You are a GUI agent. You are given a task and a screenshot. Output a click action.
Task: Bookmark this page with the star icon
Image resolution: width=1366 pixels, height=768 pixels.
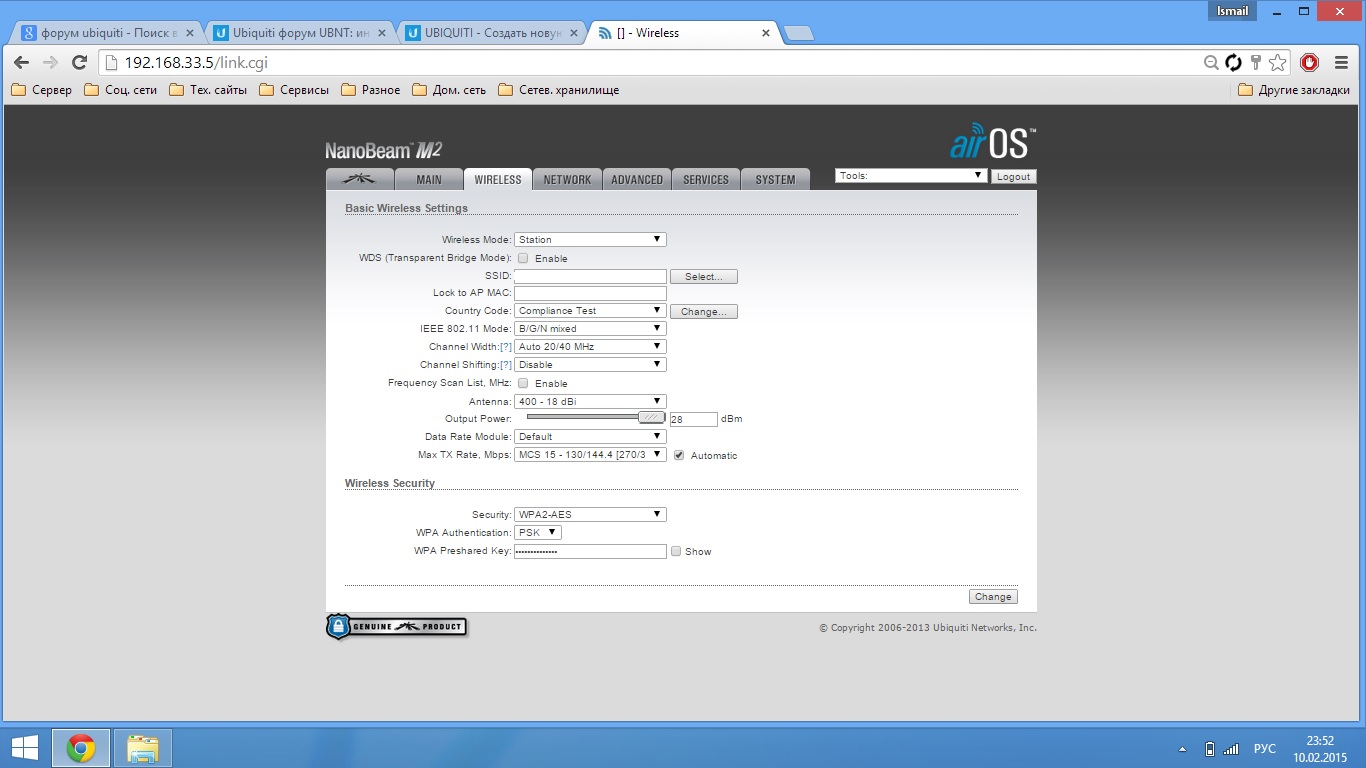1278,63
